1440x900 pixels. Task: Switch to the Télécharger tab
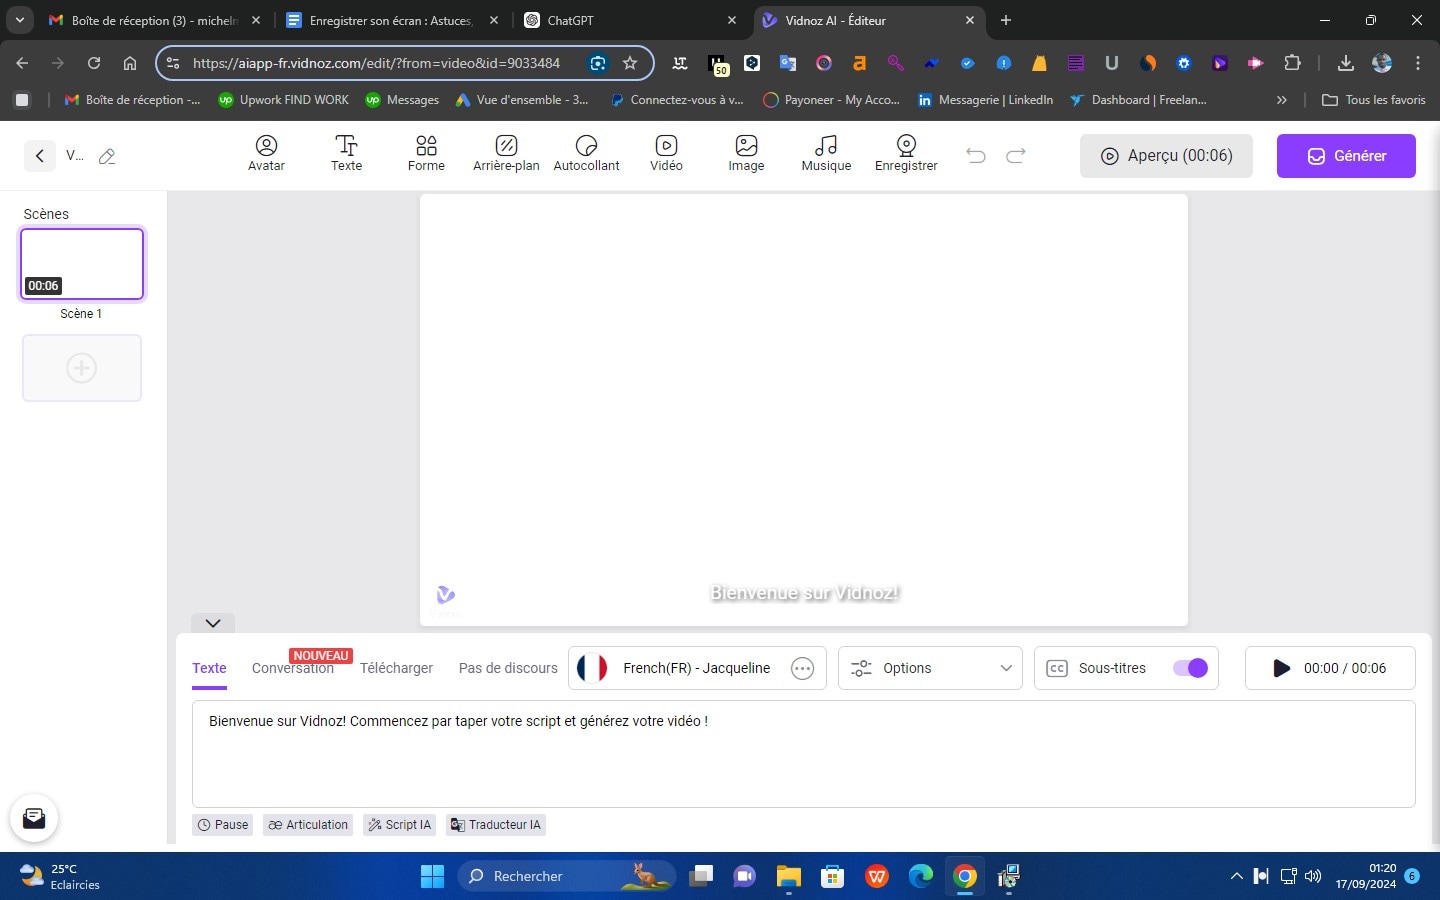[396, 668]
